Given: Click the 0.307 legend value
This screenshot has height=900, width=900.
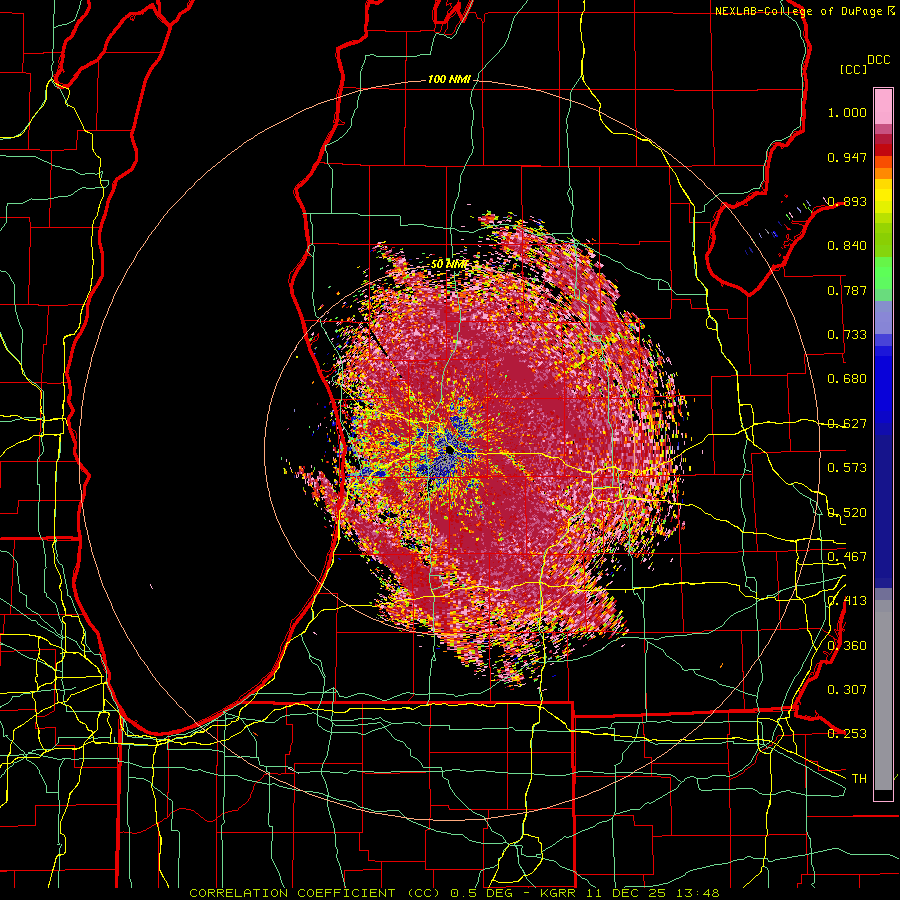Looking at the screenshot, I should point(847,690).
